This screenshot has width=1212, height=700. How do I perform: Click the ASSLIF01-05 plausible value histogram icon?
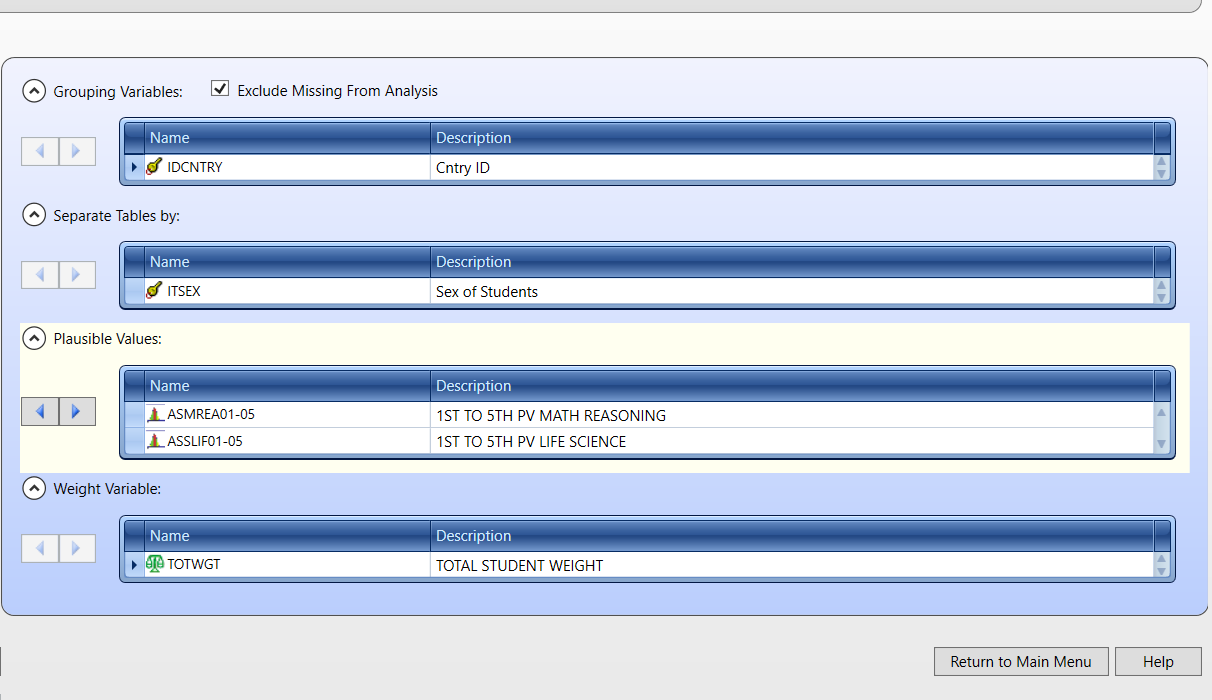point(155,441)
